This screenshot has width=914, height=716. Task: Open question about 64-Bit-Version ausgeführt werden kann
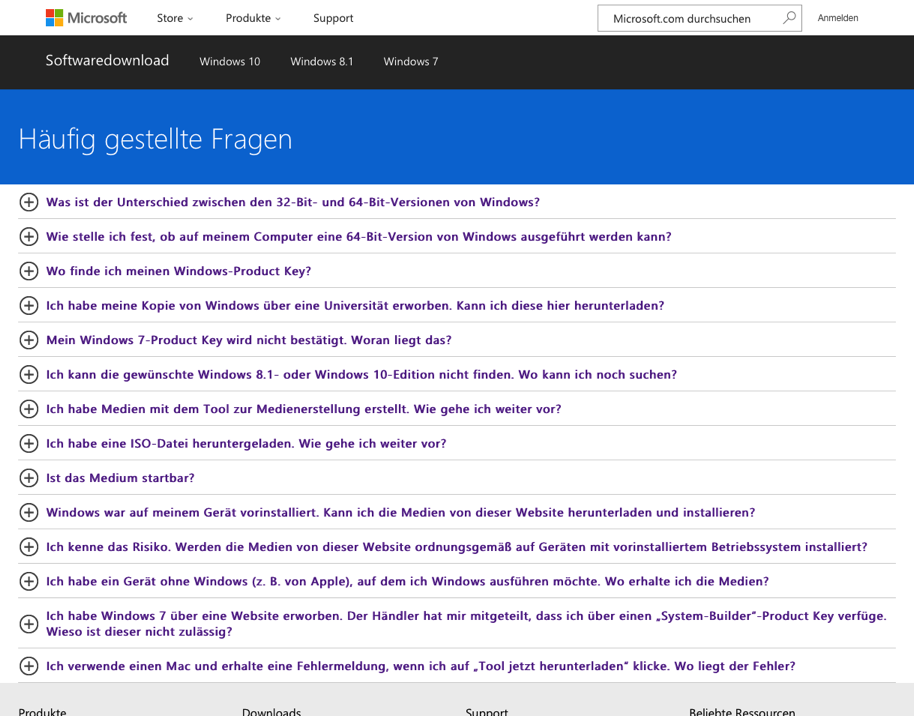pos(358,237)
